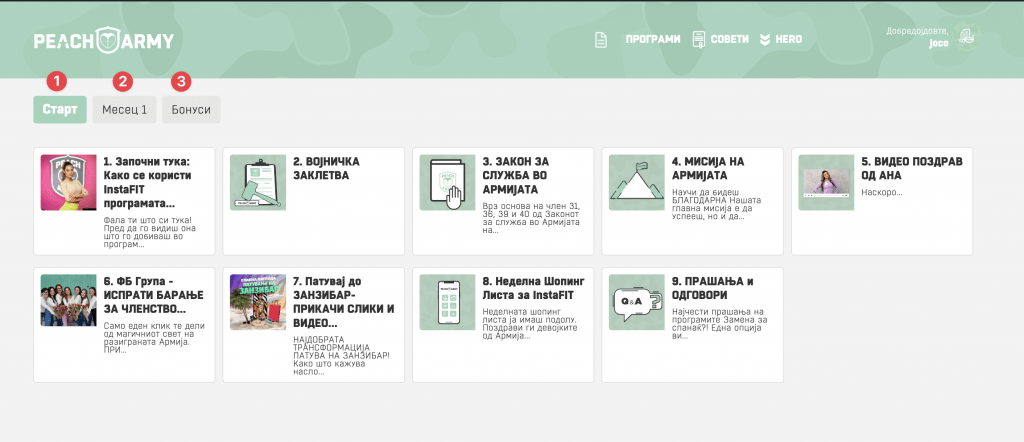Open the СОВЕТИ menu item
The image size is (1024, 442).
pos(729,39)
